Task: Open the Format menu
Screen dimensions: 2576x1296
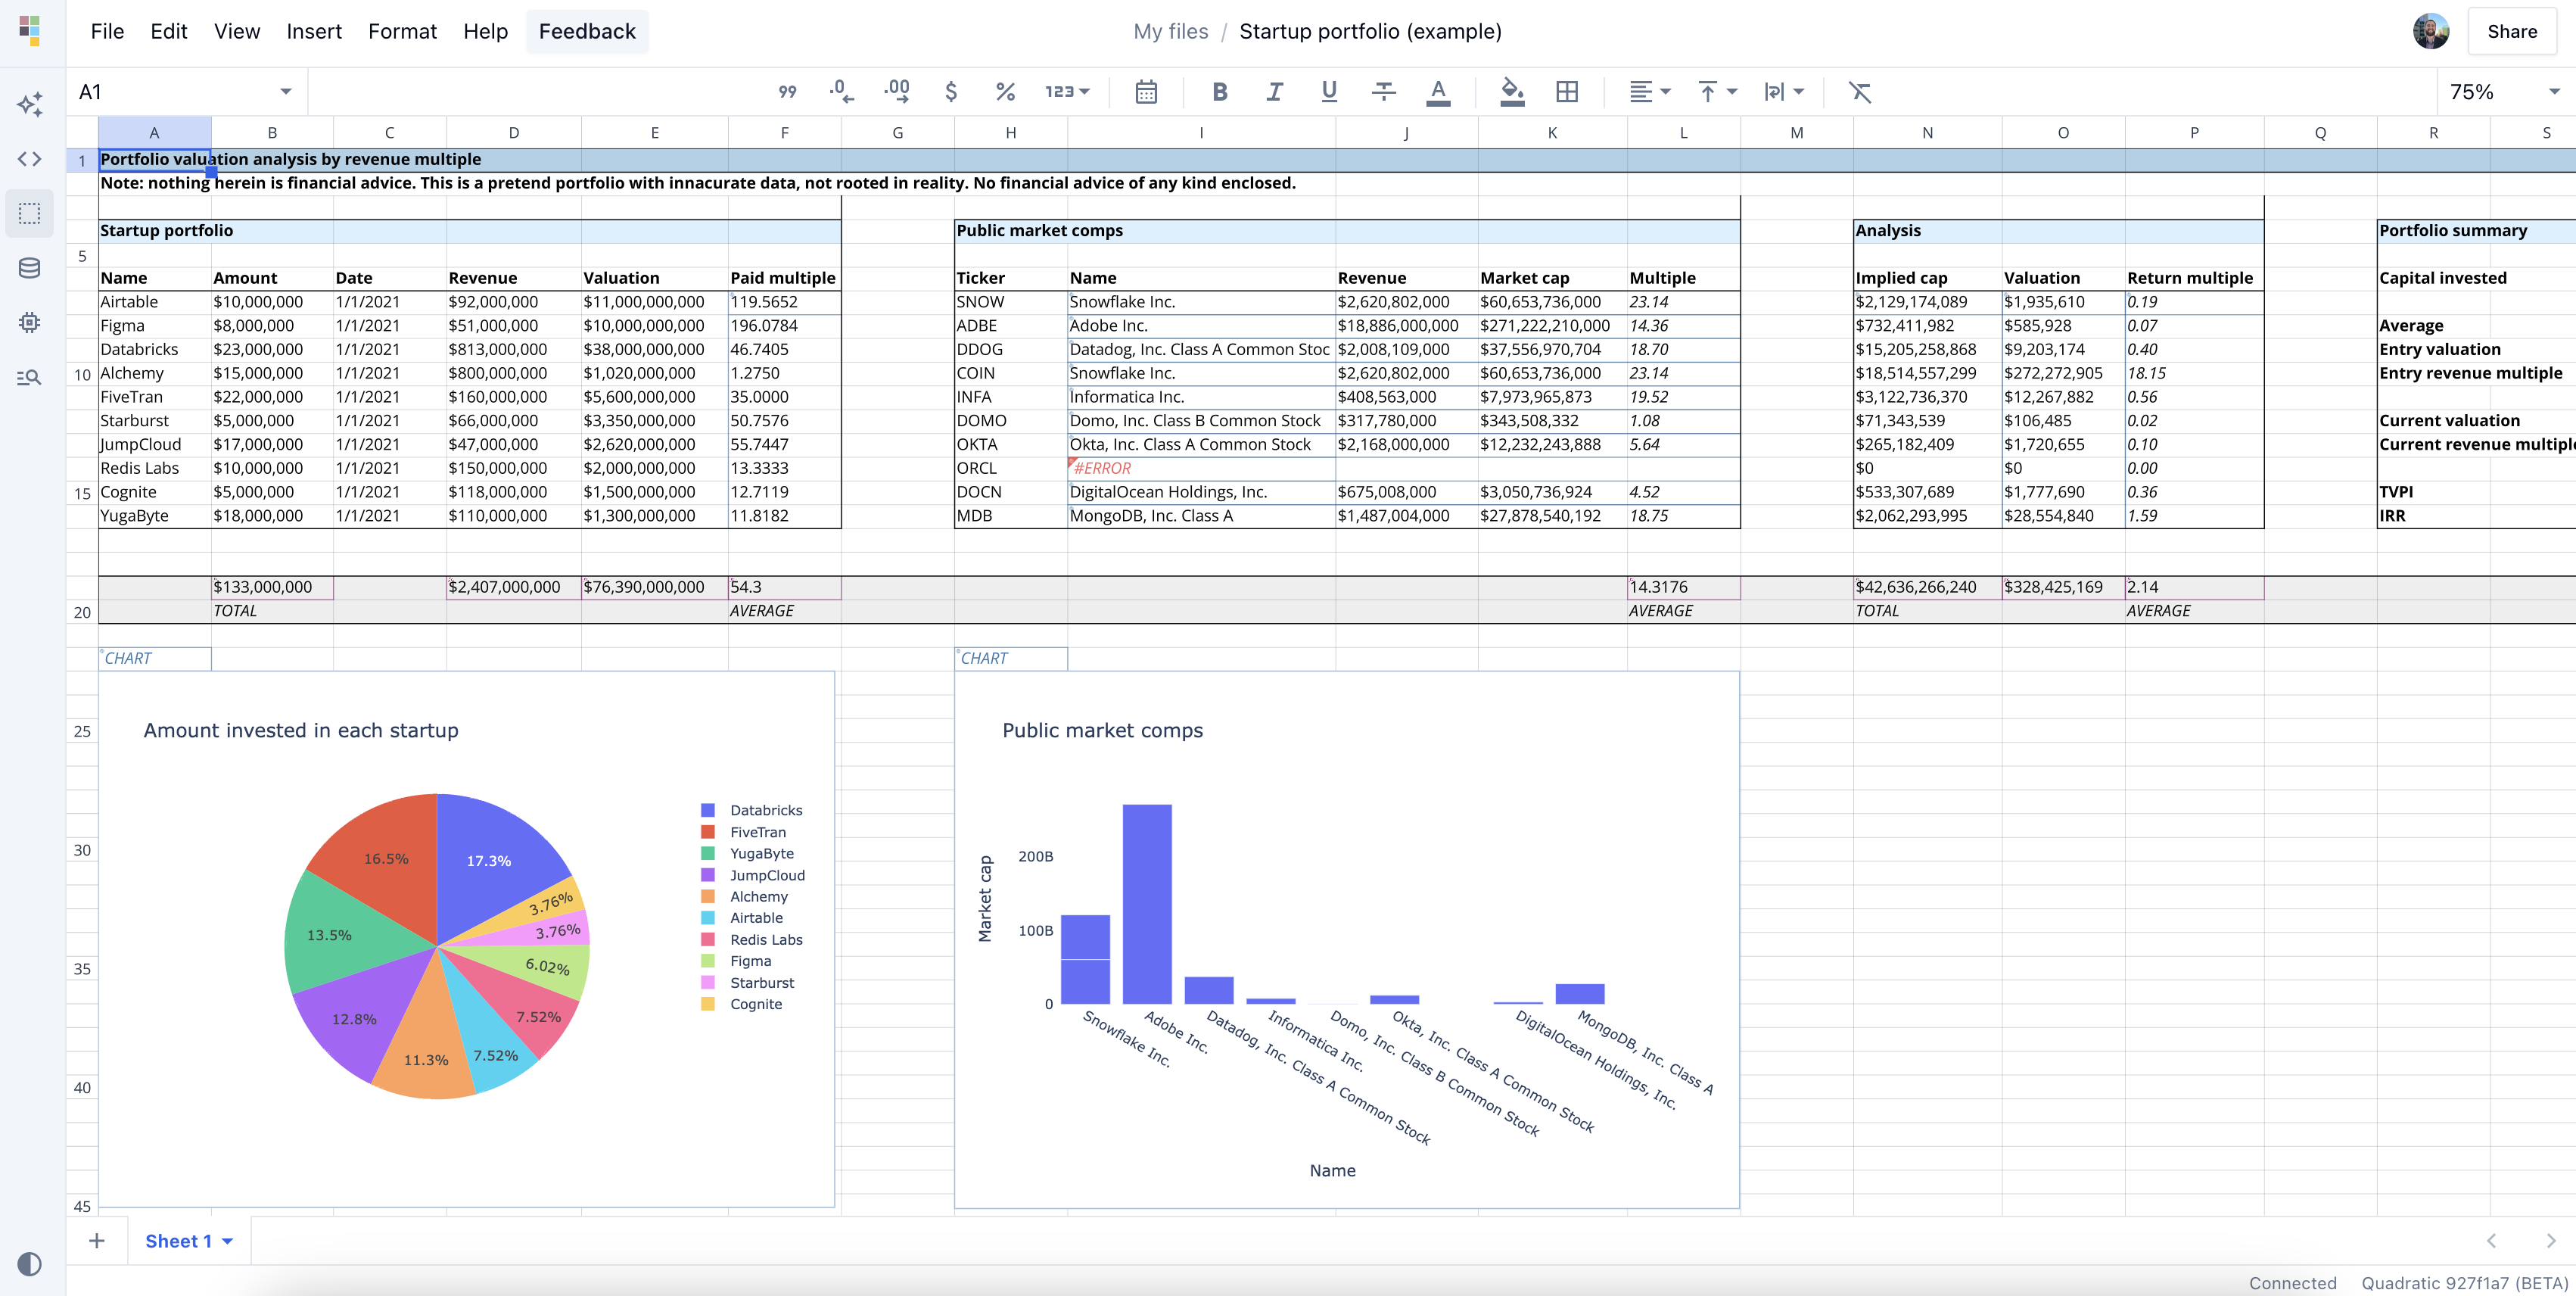Action: (402, 31)
